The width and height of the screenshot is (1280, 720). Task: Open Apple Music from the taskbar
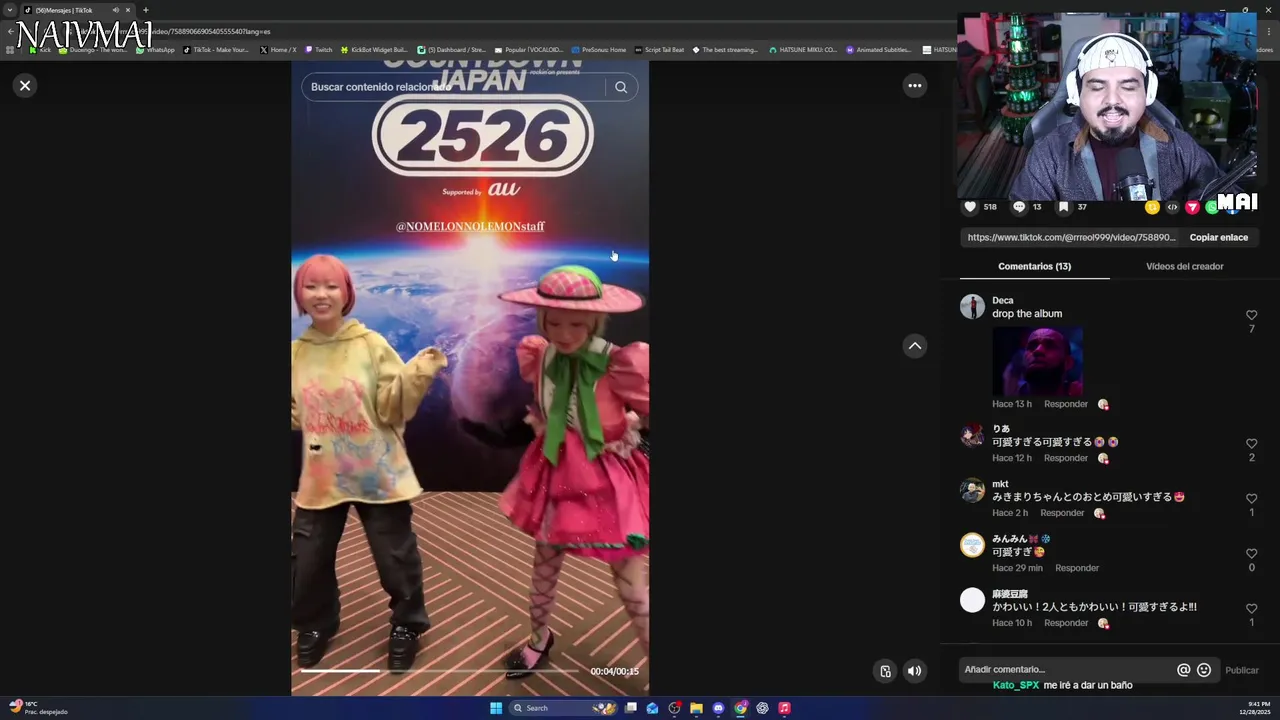784,708
